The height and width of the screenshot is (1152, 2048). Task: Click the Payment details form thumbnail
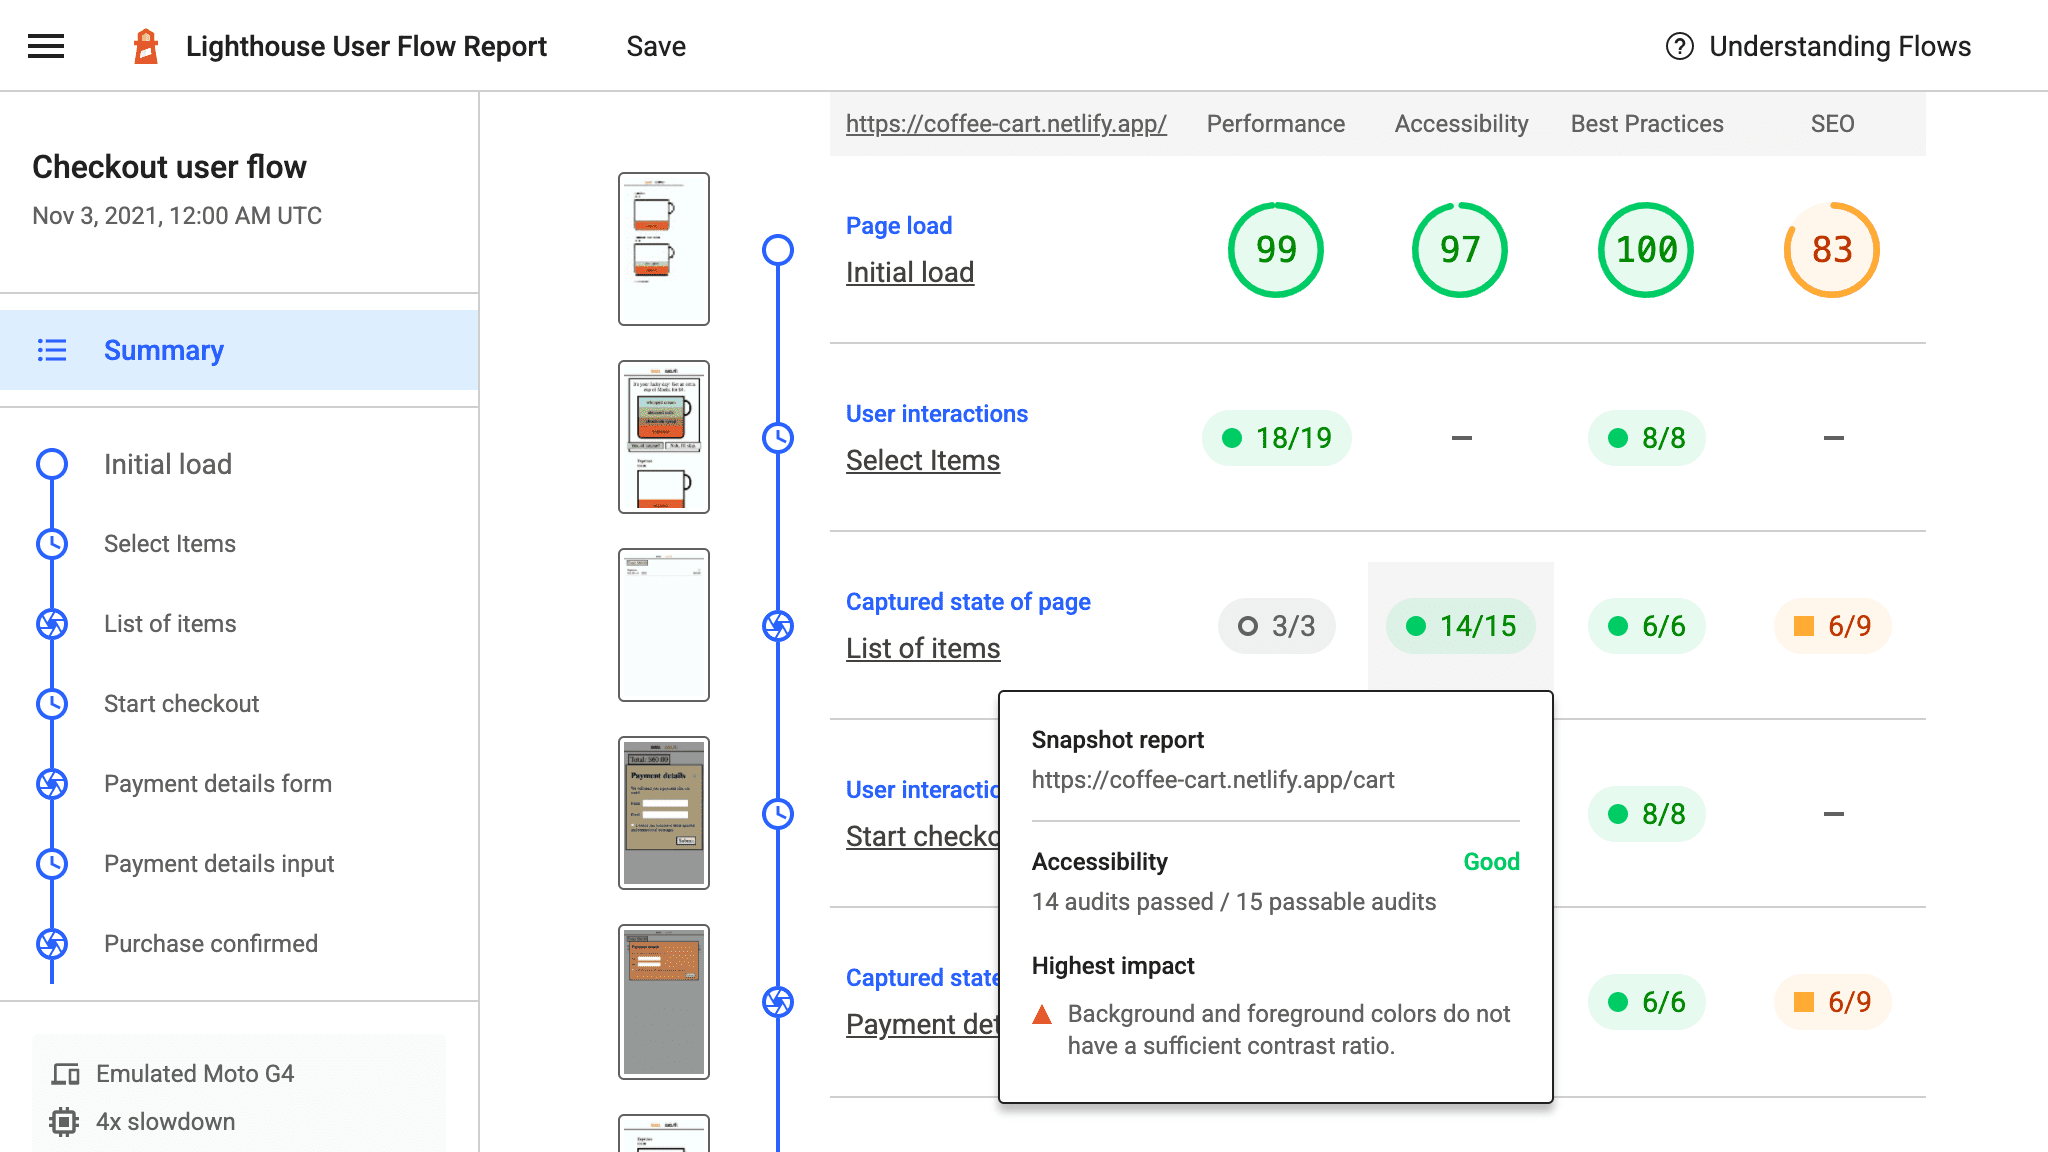[664, 812]
